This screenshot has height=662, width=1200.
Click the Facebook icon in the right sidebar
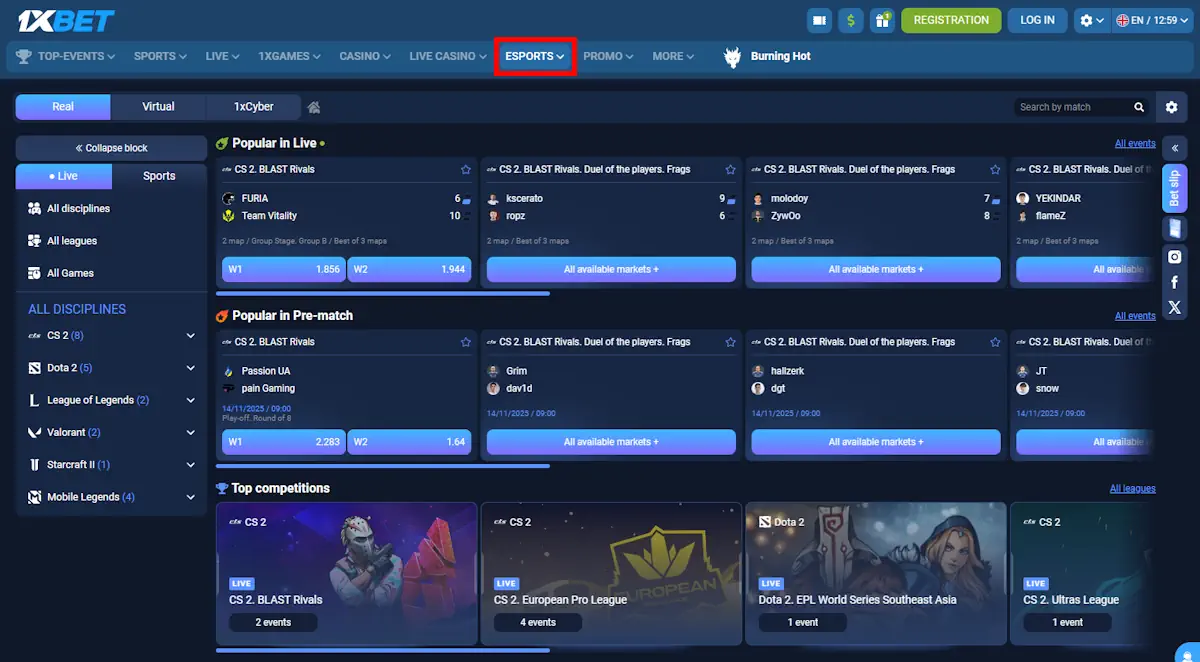coord(1175,282)
